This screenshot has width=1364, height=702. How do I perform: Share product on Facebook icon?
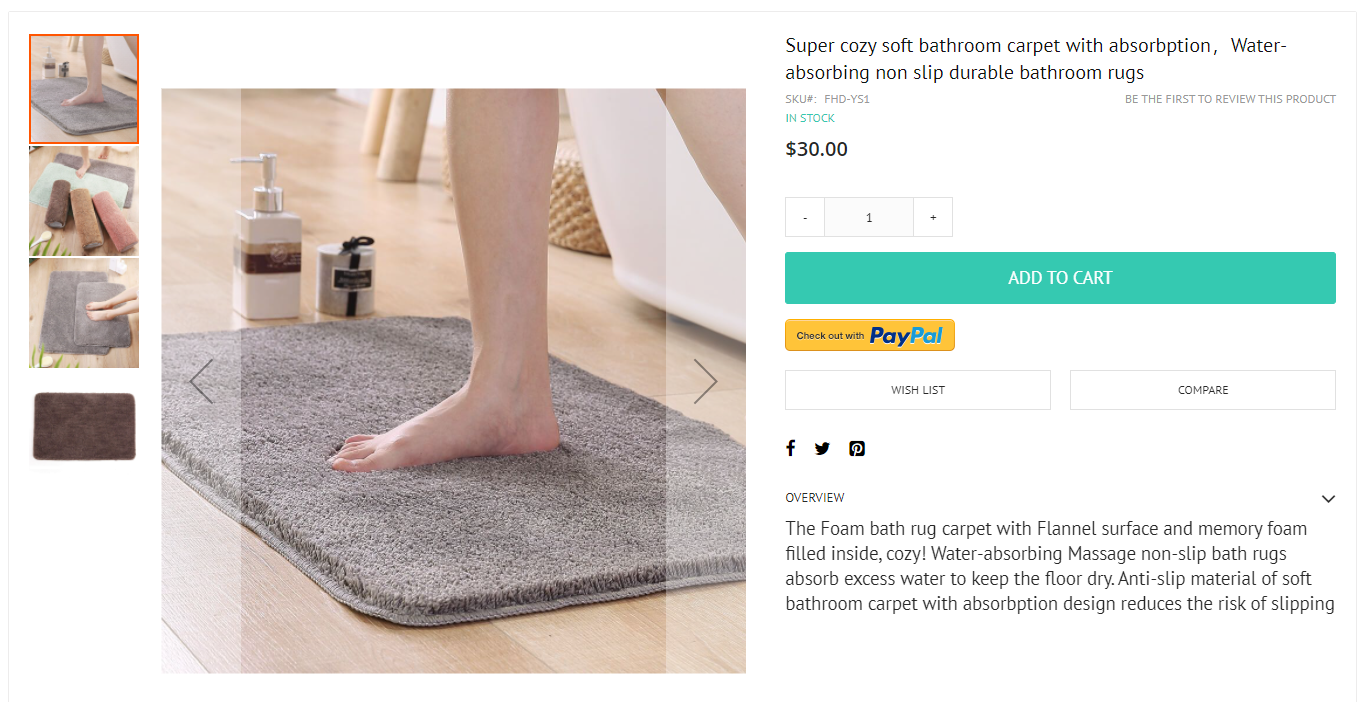click(790, 448)
